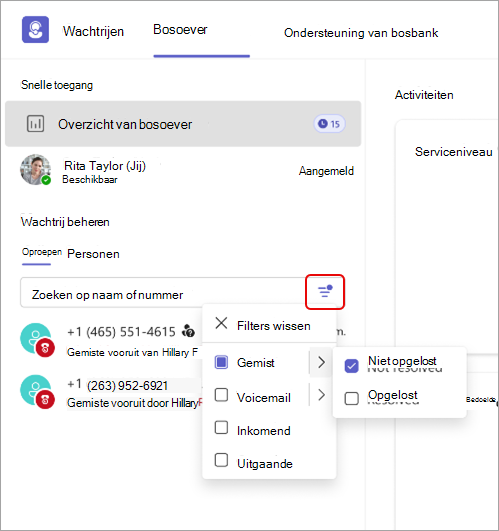Click the unknown caller icon next to 551-4615
Viewport: 499px width, 531px height.
(189, 331)
